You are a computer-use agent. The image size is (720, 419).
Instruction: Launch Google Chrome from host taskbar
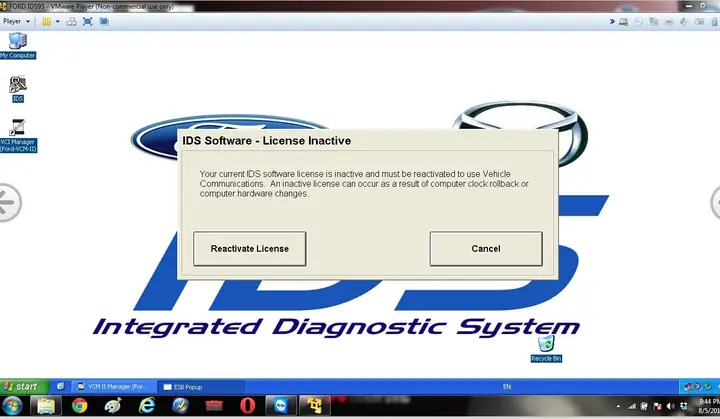pos(79,406)
